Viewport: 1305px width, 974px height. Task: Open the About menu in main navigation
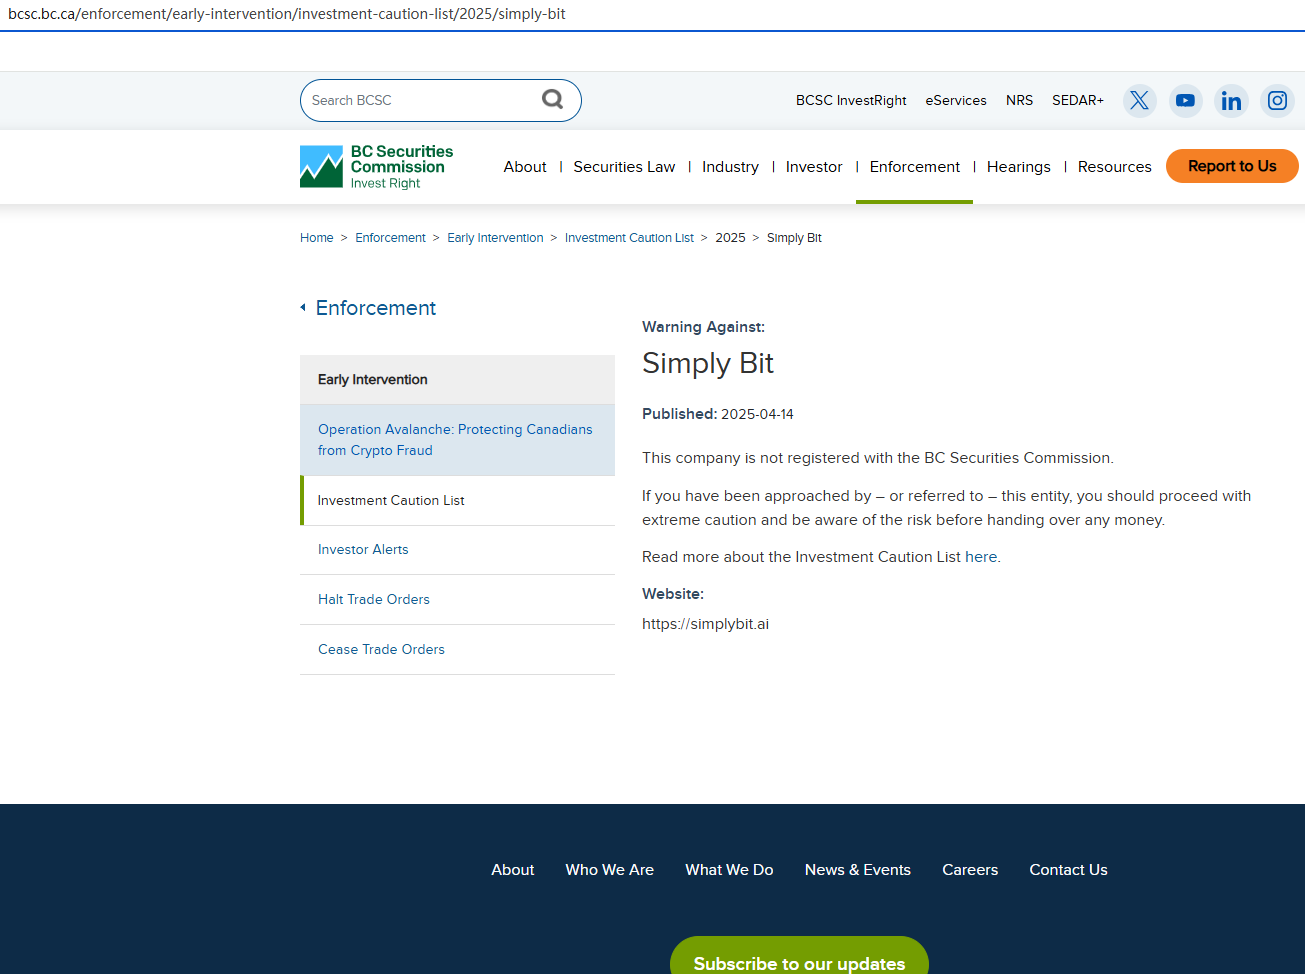[x=525, y=167]
